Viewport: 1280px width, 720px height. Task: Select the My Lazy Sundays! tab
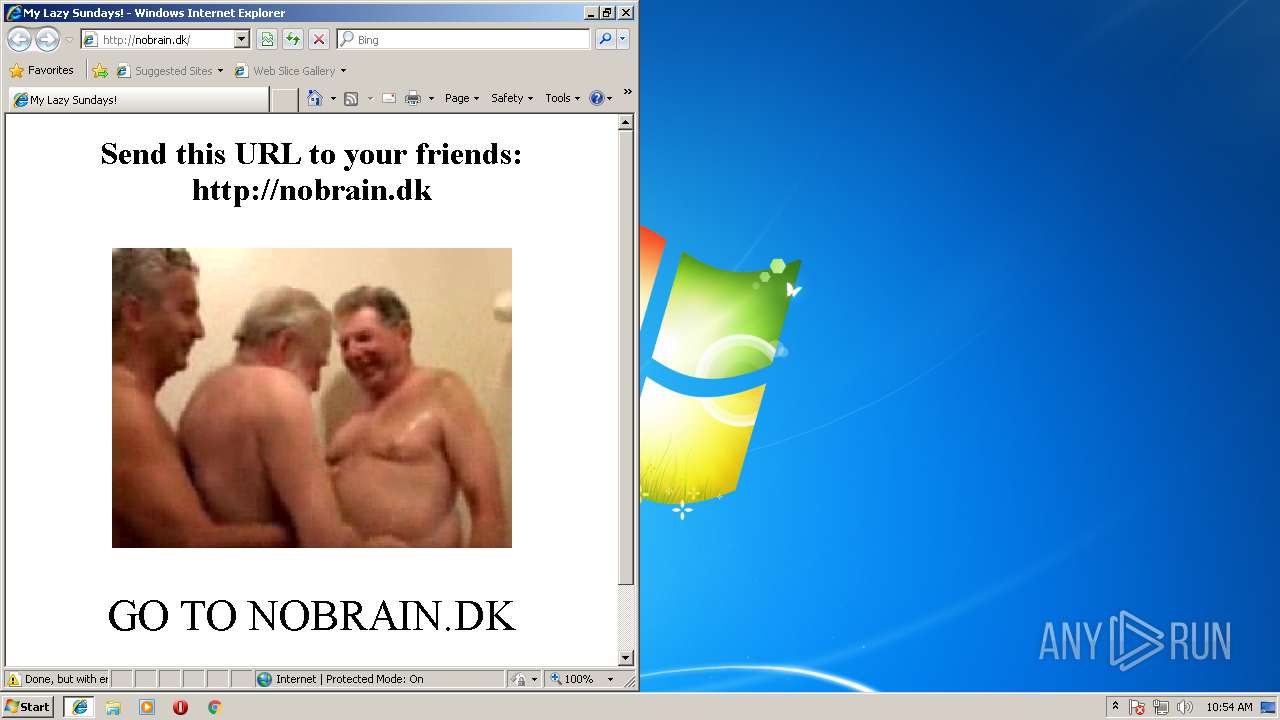[x=139, y=100]
